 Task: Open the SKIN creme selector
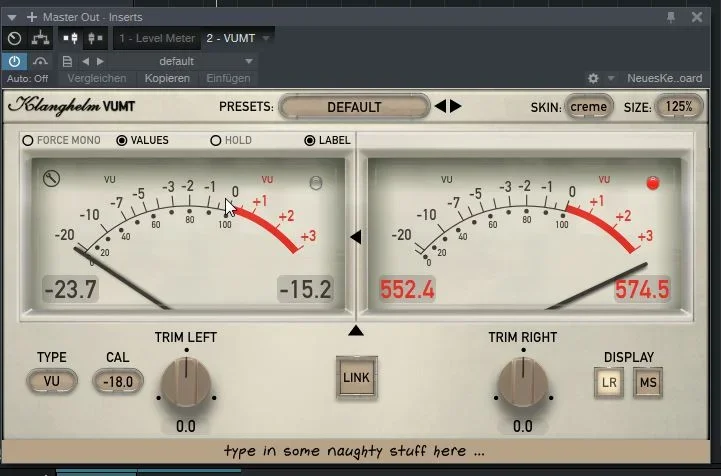tap(589, 107)
